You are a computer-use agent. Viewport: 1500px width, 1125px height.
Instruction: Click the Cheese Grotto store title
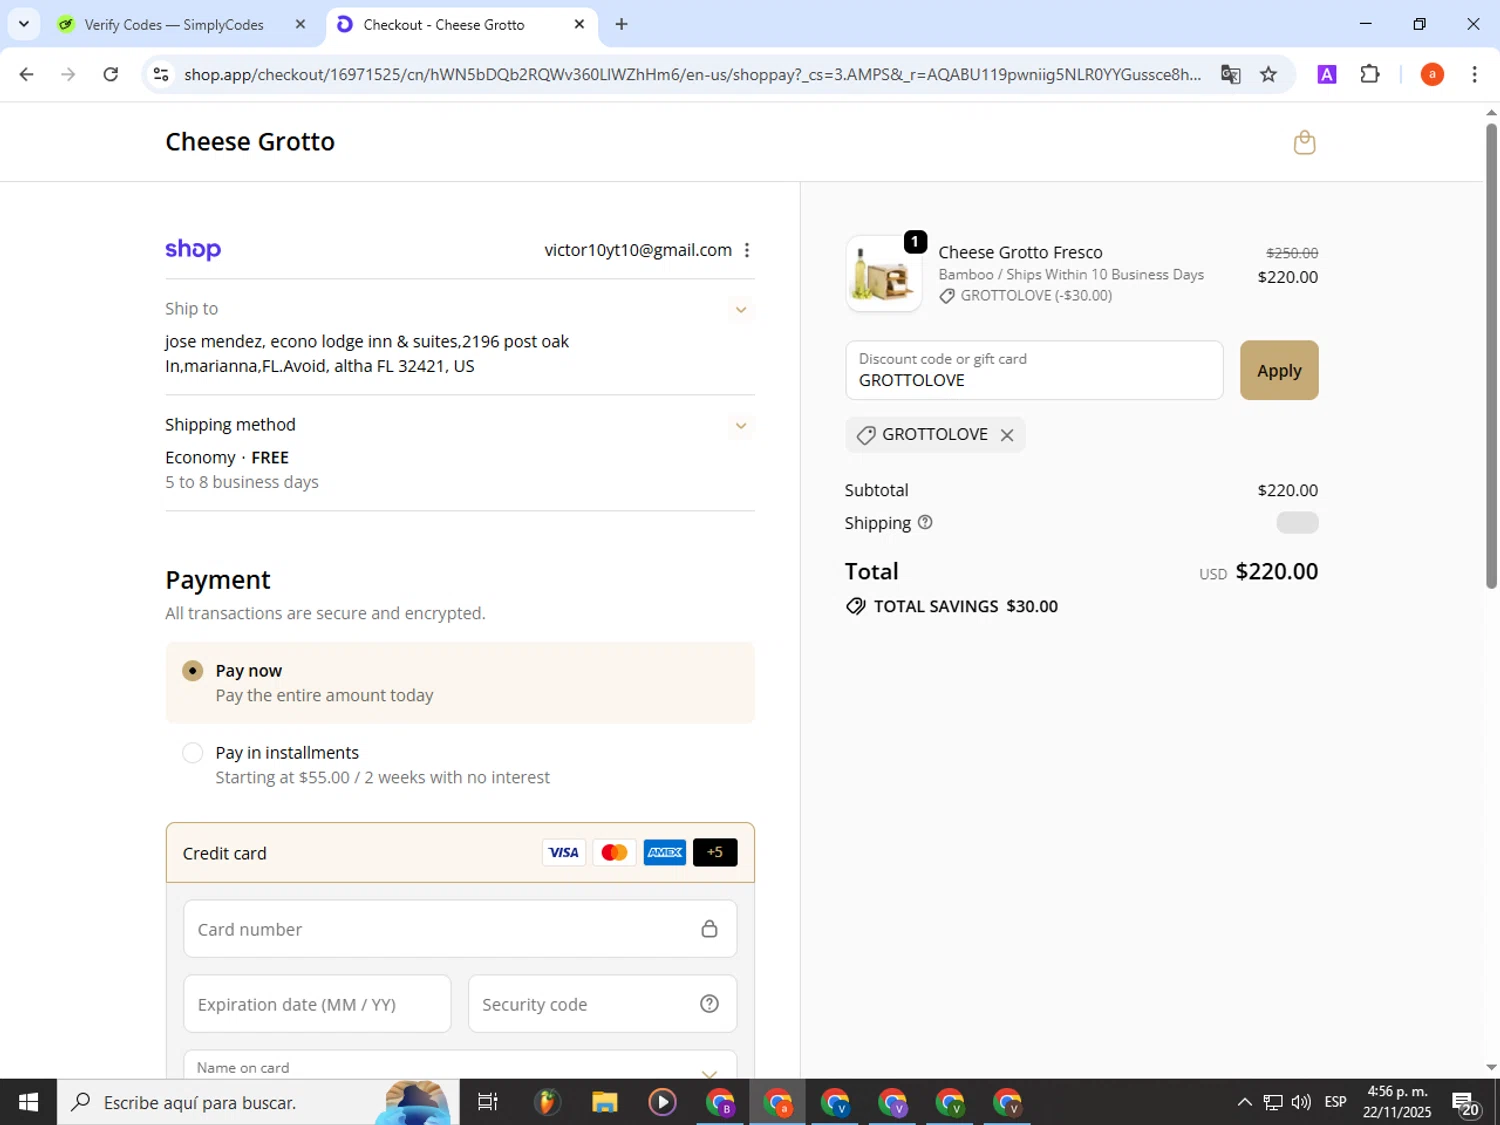250,142
